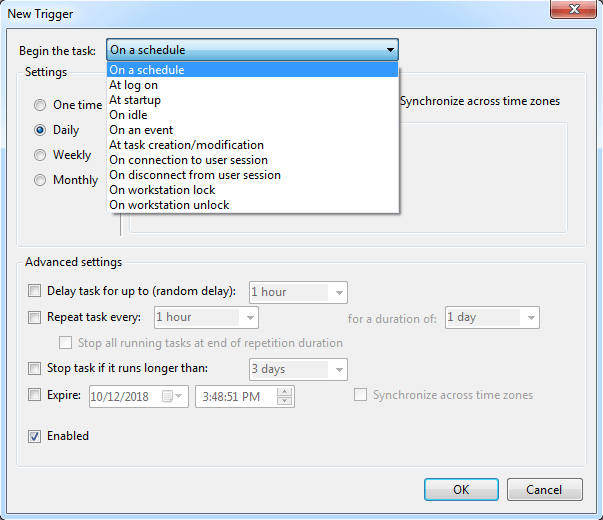Increase expire time with up spinner
The height and width of the screenshot is (520, 603).
pyautogui.click(x=285, y=392)
